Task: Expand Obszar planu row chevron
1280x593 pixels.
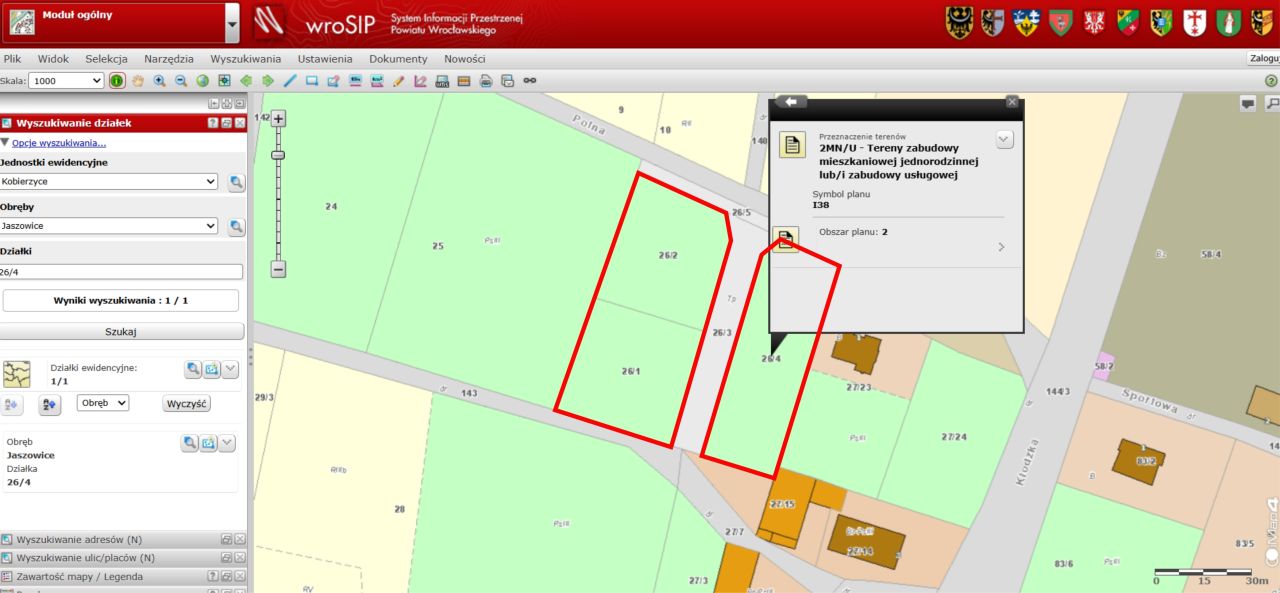Action: (x=1001, y=247)
